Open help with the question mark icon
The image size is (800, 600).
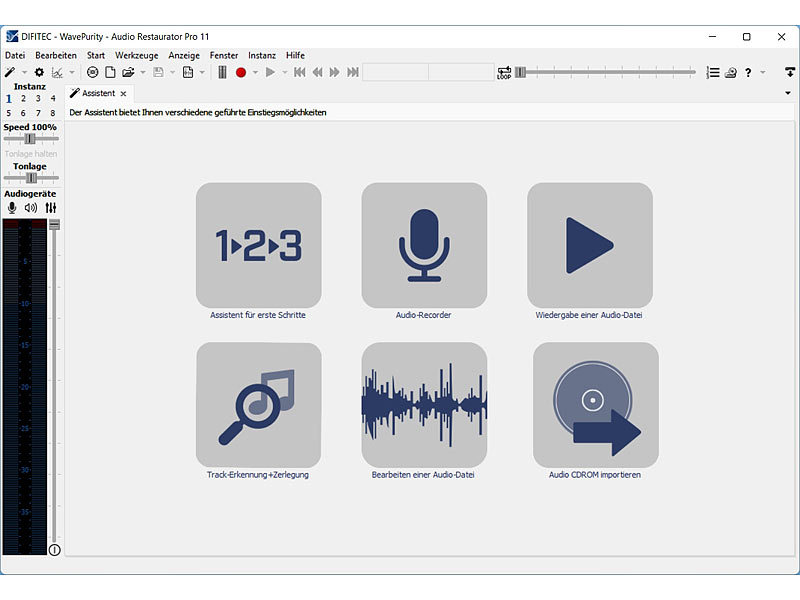[748, 72]
